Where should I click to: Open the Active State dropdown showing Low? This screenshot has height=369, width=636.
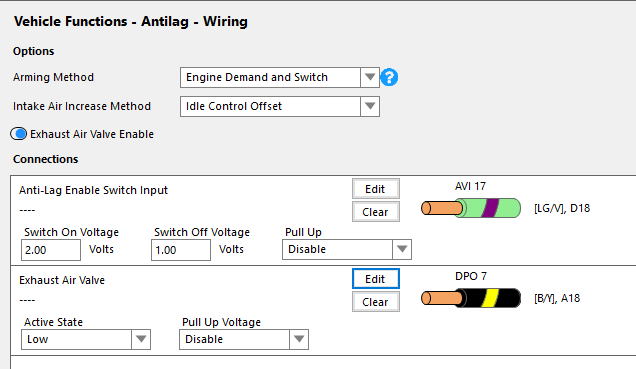pyautogui.click(x=86, y=339)
